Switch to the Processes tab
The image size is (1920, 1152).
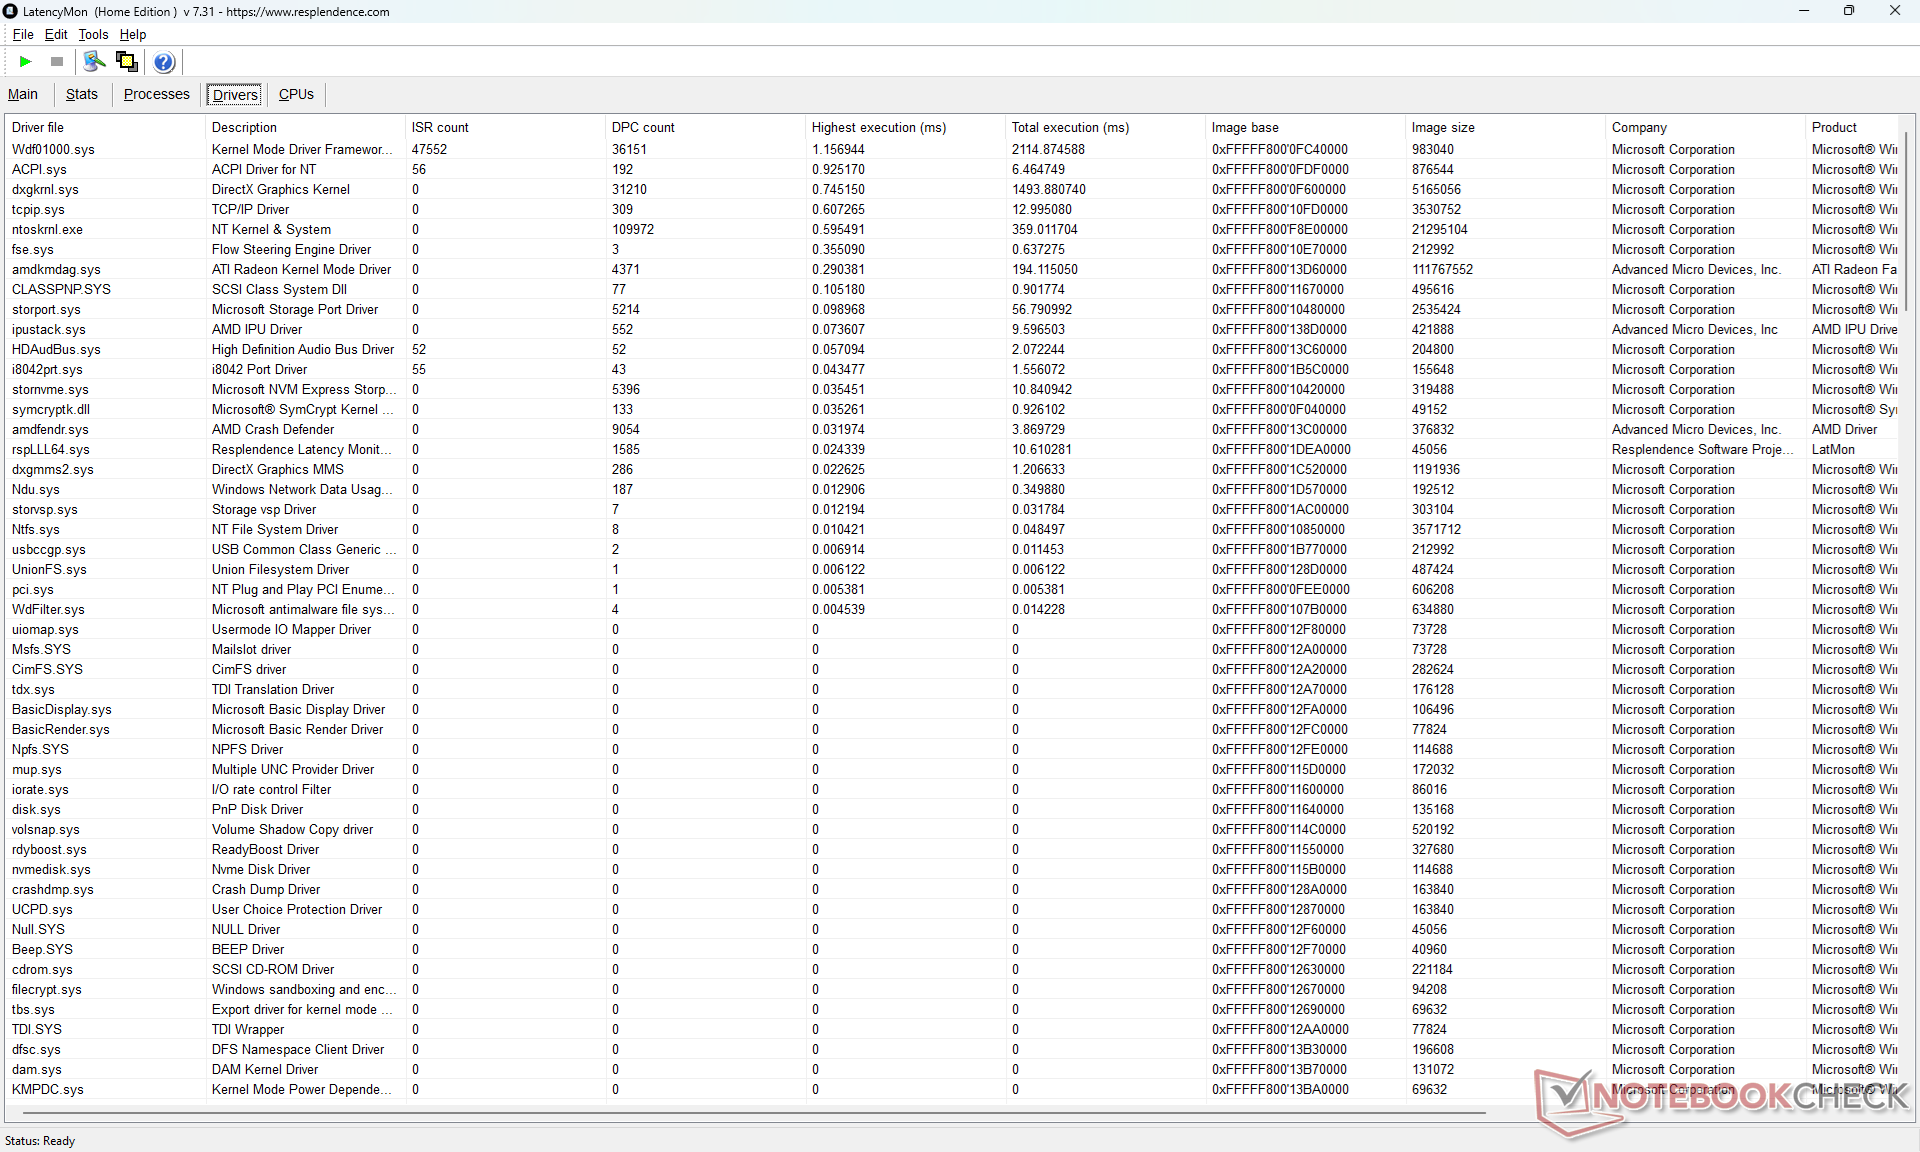(x=156, y=94)
